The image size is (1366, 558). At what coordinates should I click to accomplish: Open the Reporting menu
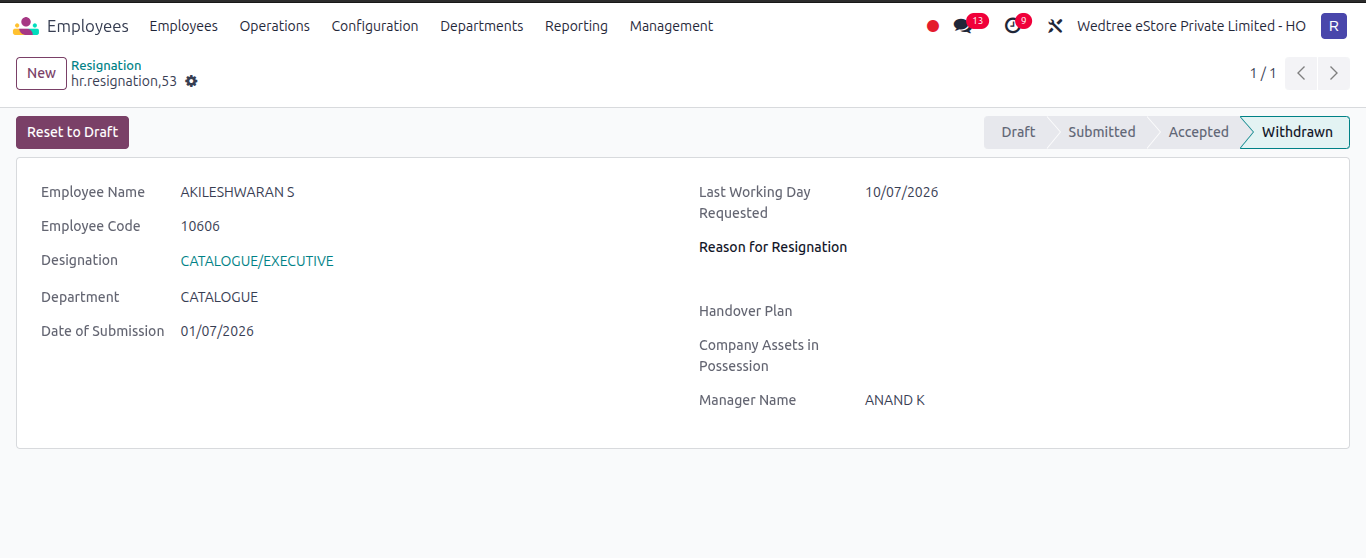[x=576, y=26]
